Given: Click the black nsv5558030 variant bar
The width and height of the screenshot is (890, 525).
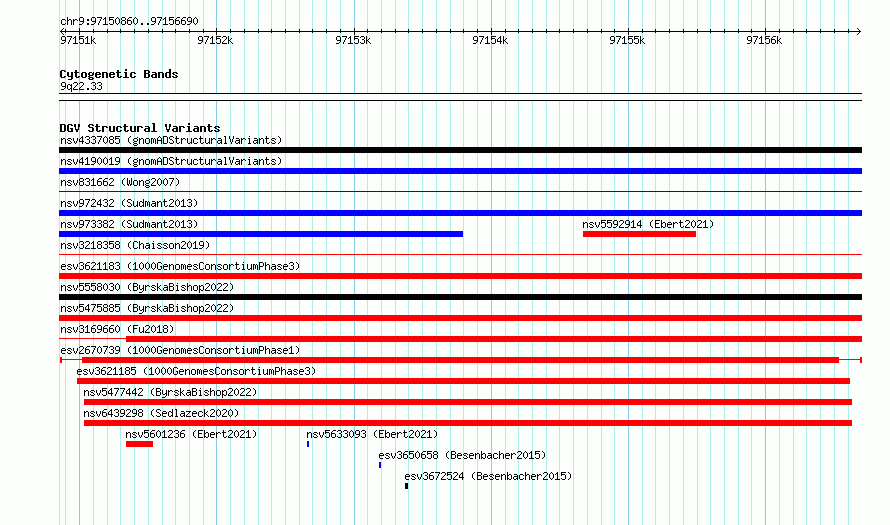Looking at the screenshot, I should (460, 297).
